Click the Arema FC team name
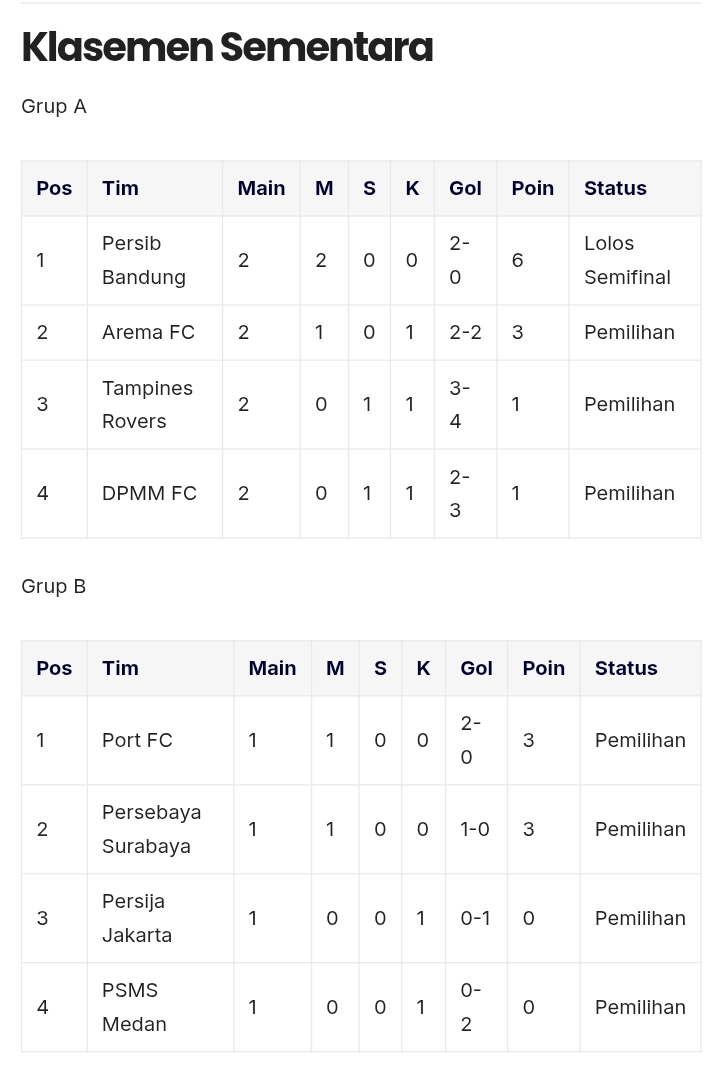The image size is (720, 1068). [x=148, y=332]
